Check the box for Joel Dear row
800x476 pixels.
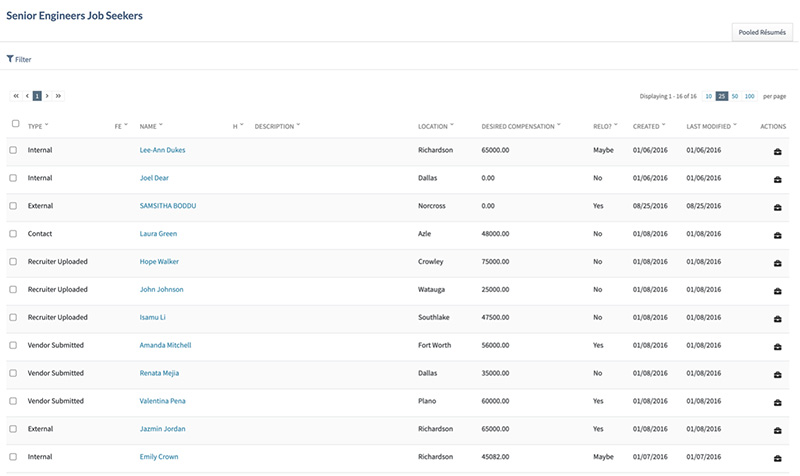tap(13, 178)
